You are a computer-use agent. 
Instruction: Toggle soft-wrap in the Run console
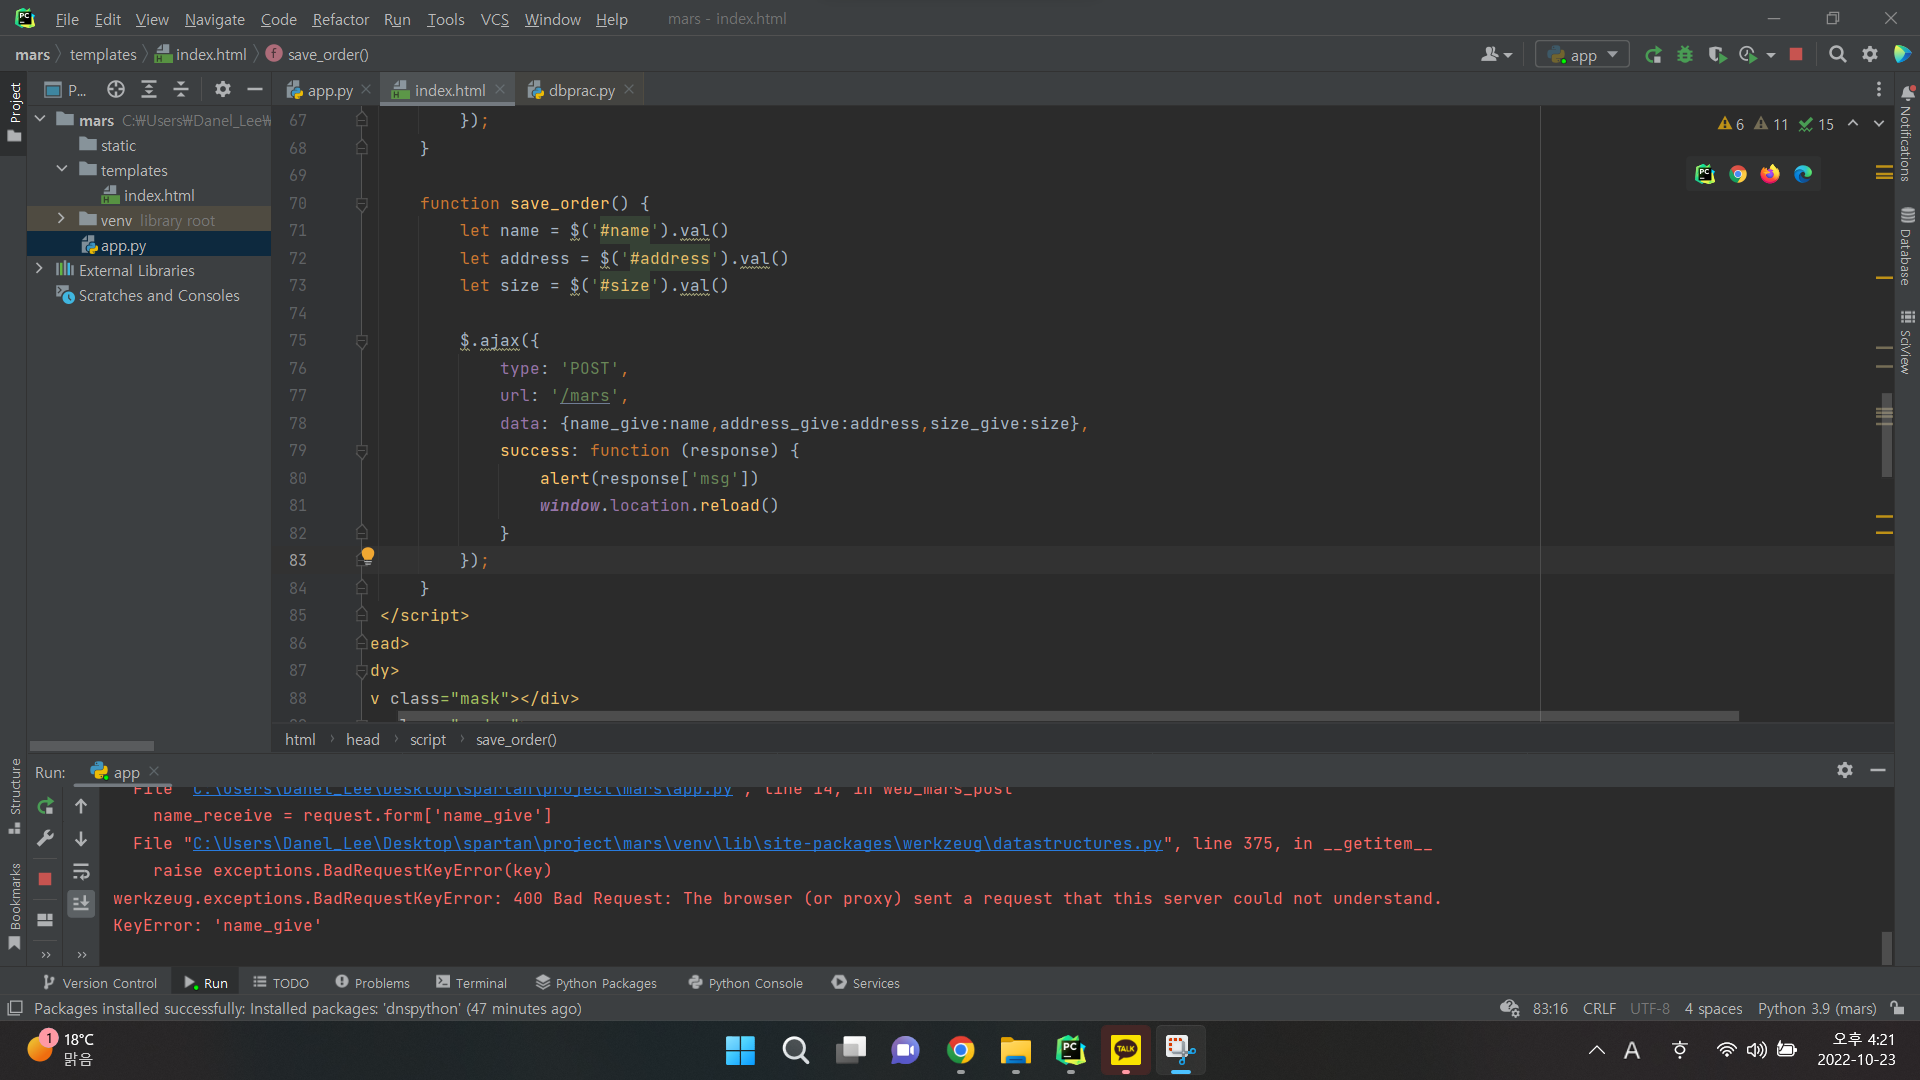(81, 872)
